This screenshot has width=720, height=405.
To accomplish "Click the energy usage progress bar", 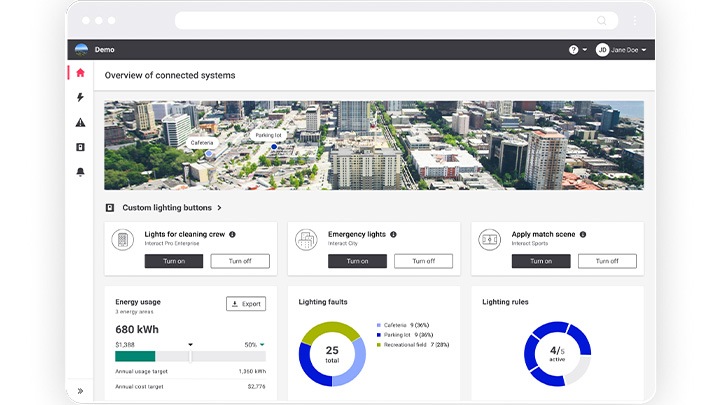I will [x=190, y=356].
